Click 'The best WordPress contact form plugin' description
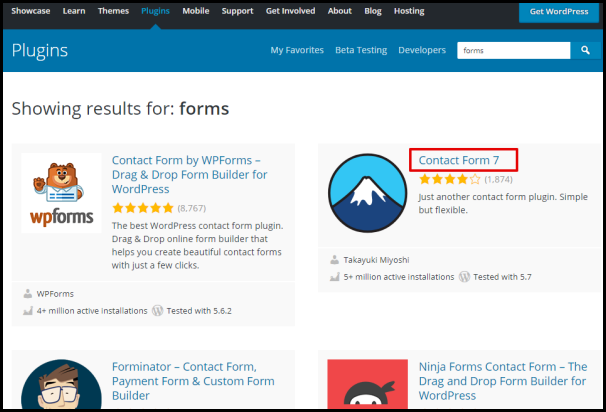The height and width of the screenshot is (412, 606). tap(197, 245)
